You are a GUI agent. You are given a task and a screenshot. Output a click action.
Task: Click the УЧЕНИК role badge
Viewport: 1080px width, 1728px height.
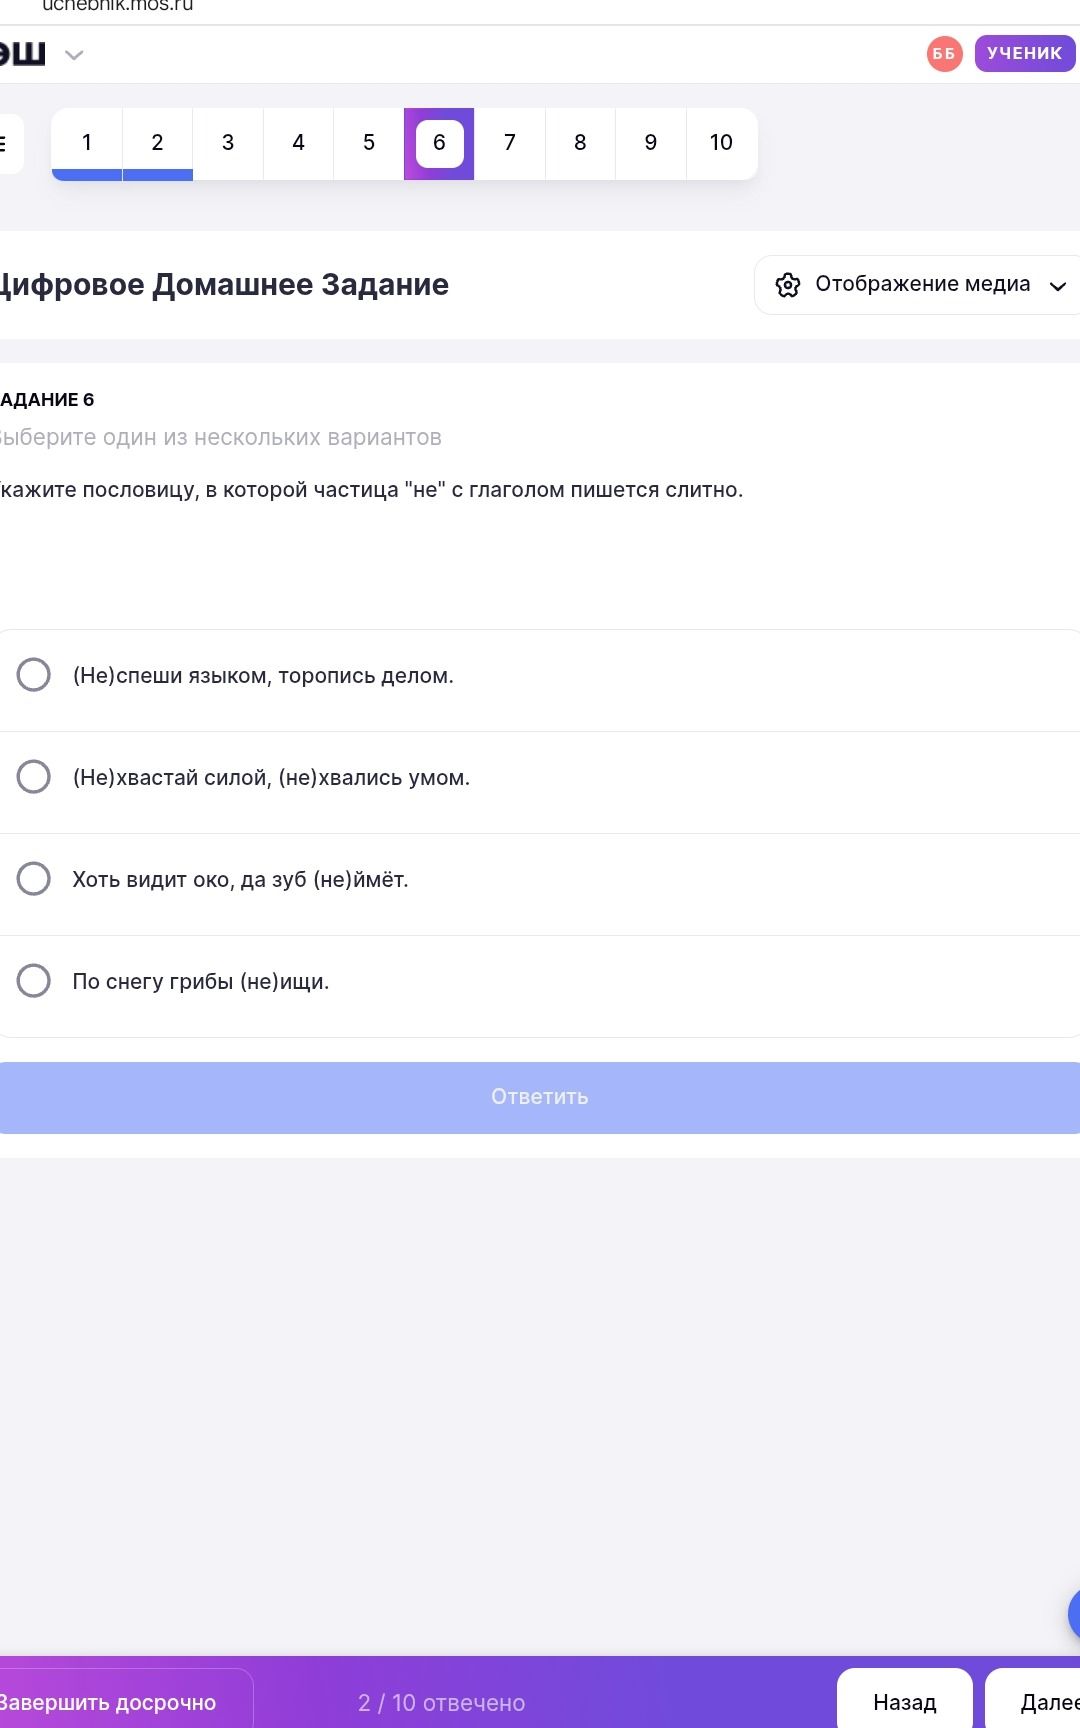(x=1025, y=53)
